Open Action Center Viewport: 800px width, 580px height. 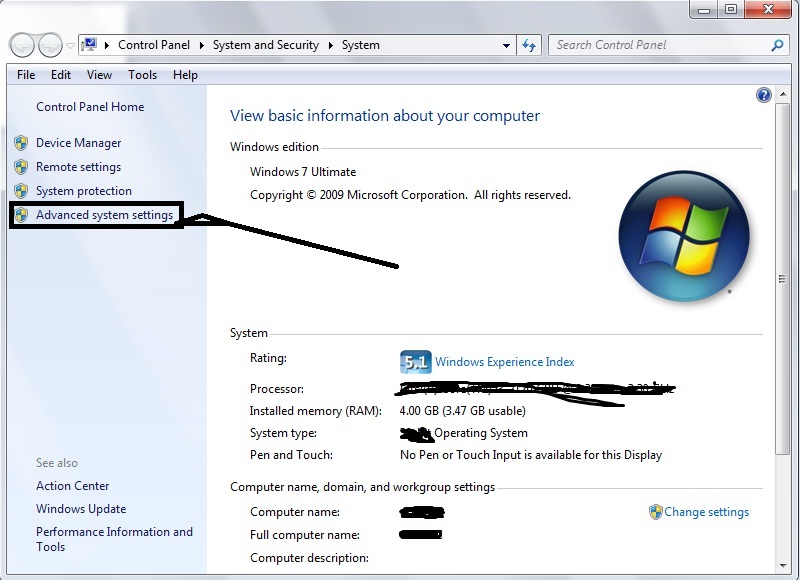point(72,486)
